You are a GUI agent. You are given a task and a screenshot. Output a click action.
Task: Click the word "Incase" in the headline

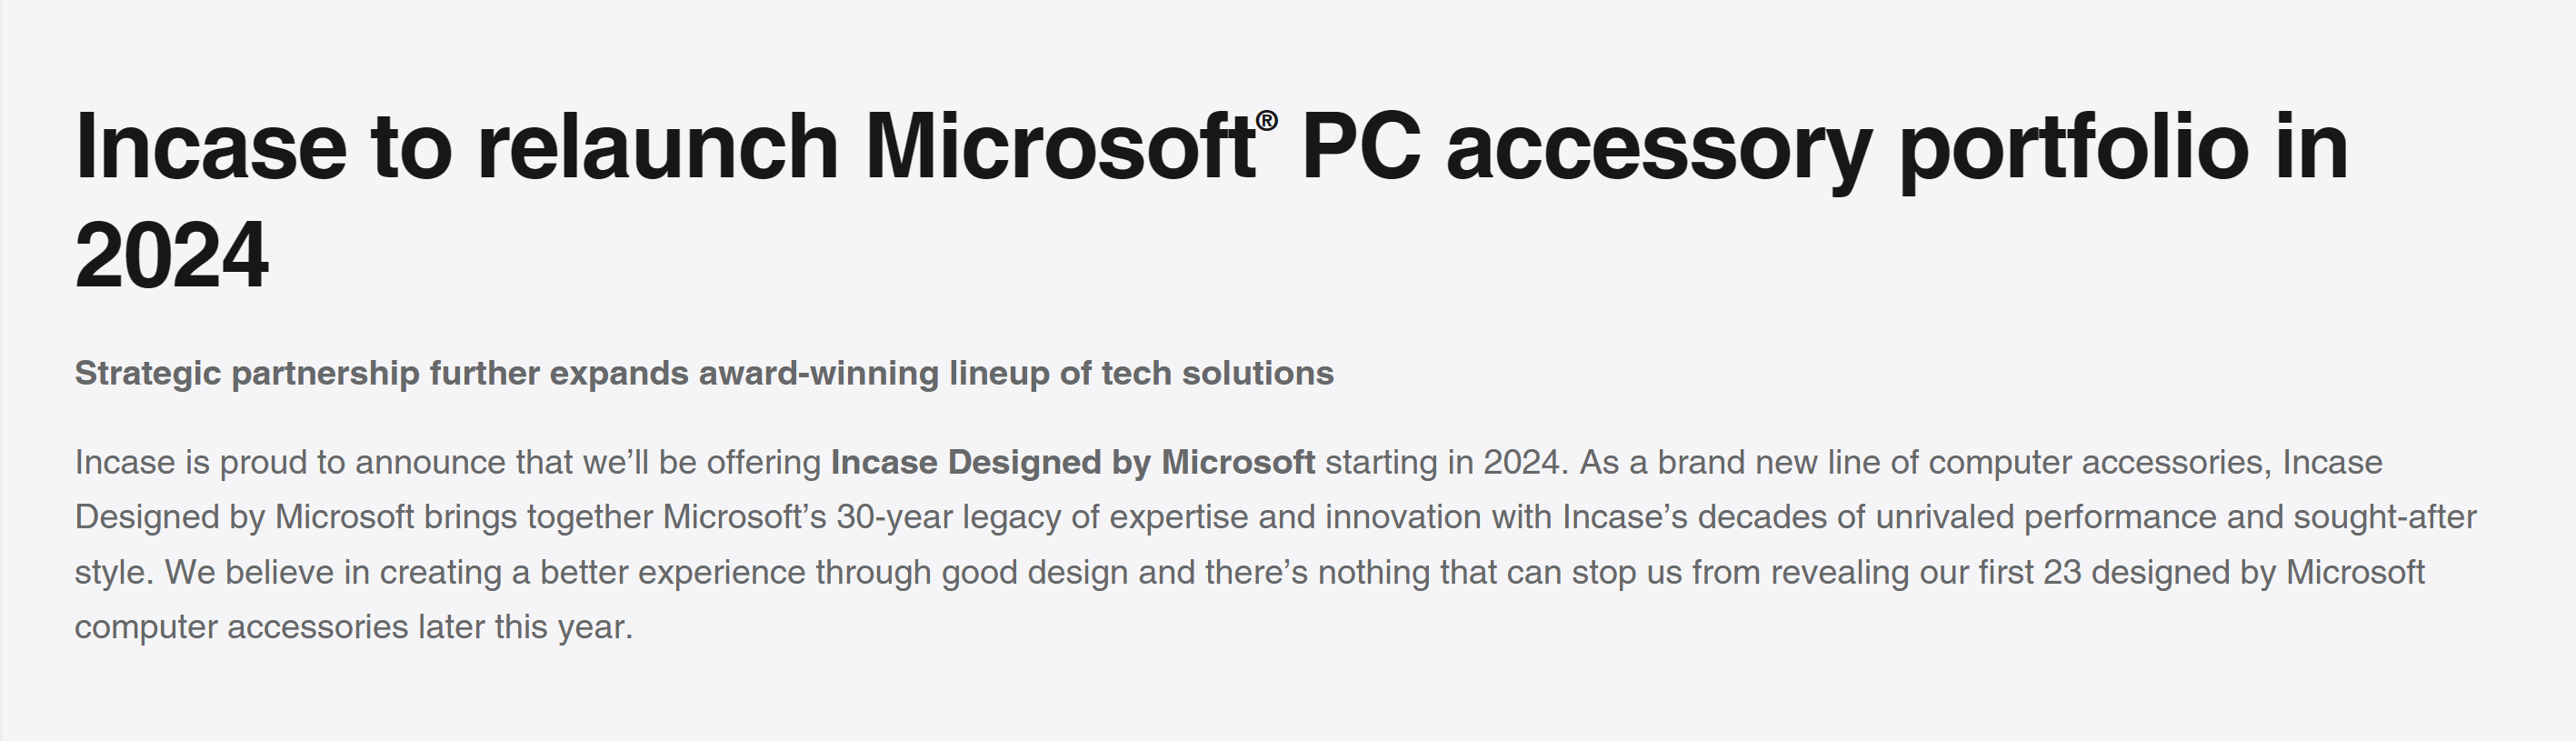click(x=211, y=147)
